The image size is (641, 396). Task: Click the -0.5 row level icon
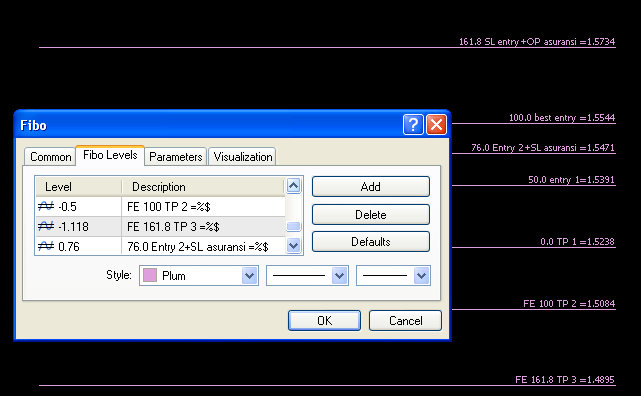click(46, 206)
